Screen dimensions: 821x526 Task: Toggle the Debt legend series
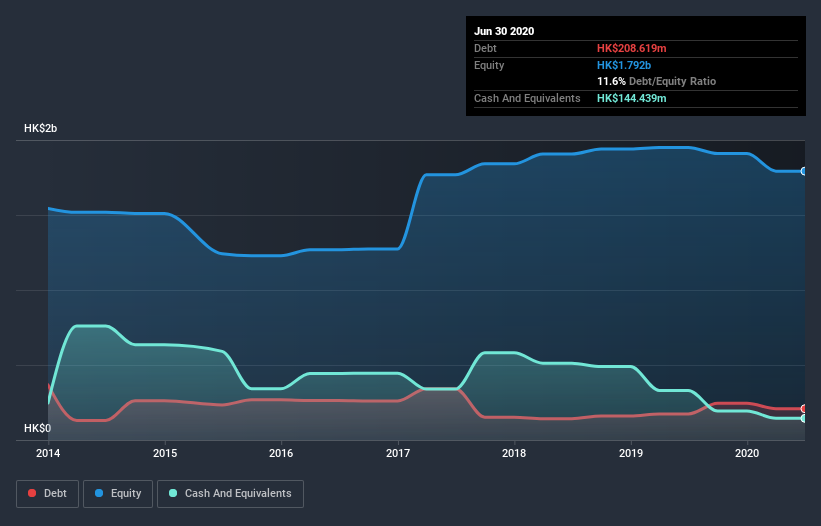tap(47, 494)
